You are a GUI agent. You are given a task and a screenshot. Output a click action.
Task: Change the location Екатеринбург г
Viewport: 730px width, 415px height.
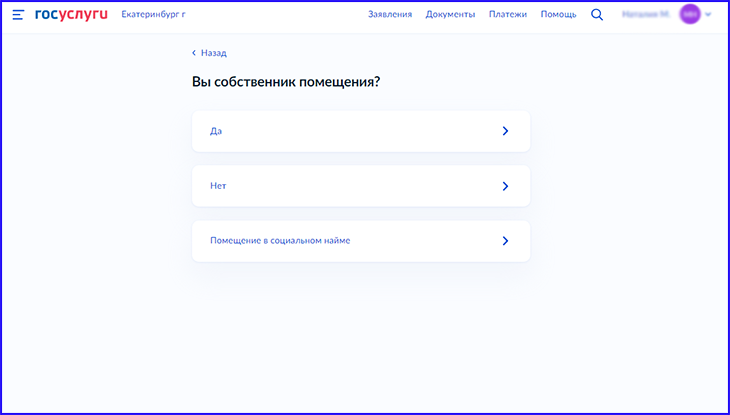point(153,15)
